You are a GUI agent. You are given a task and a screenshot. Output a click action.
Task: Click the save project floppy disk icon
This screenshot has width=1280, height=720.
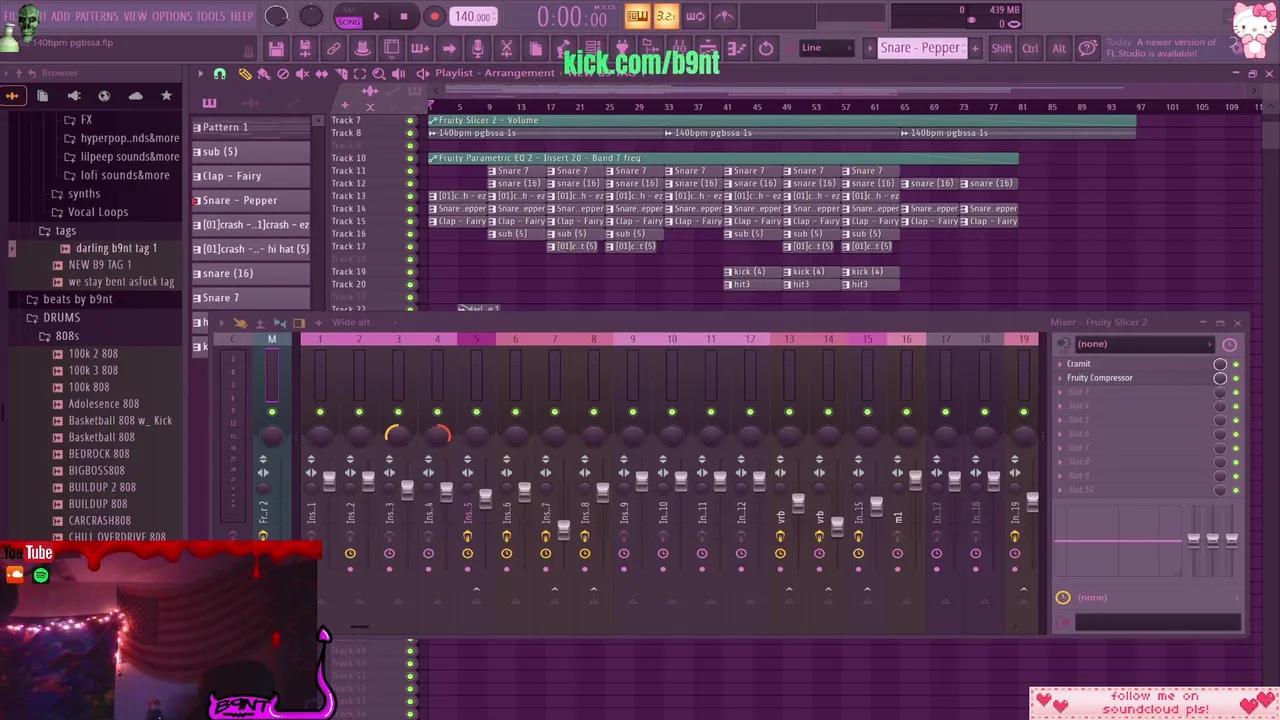pyautogui.click(x=276, y=48)
